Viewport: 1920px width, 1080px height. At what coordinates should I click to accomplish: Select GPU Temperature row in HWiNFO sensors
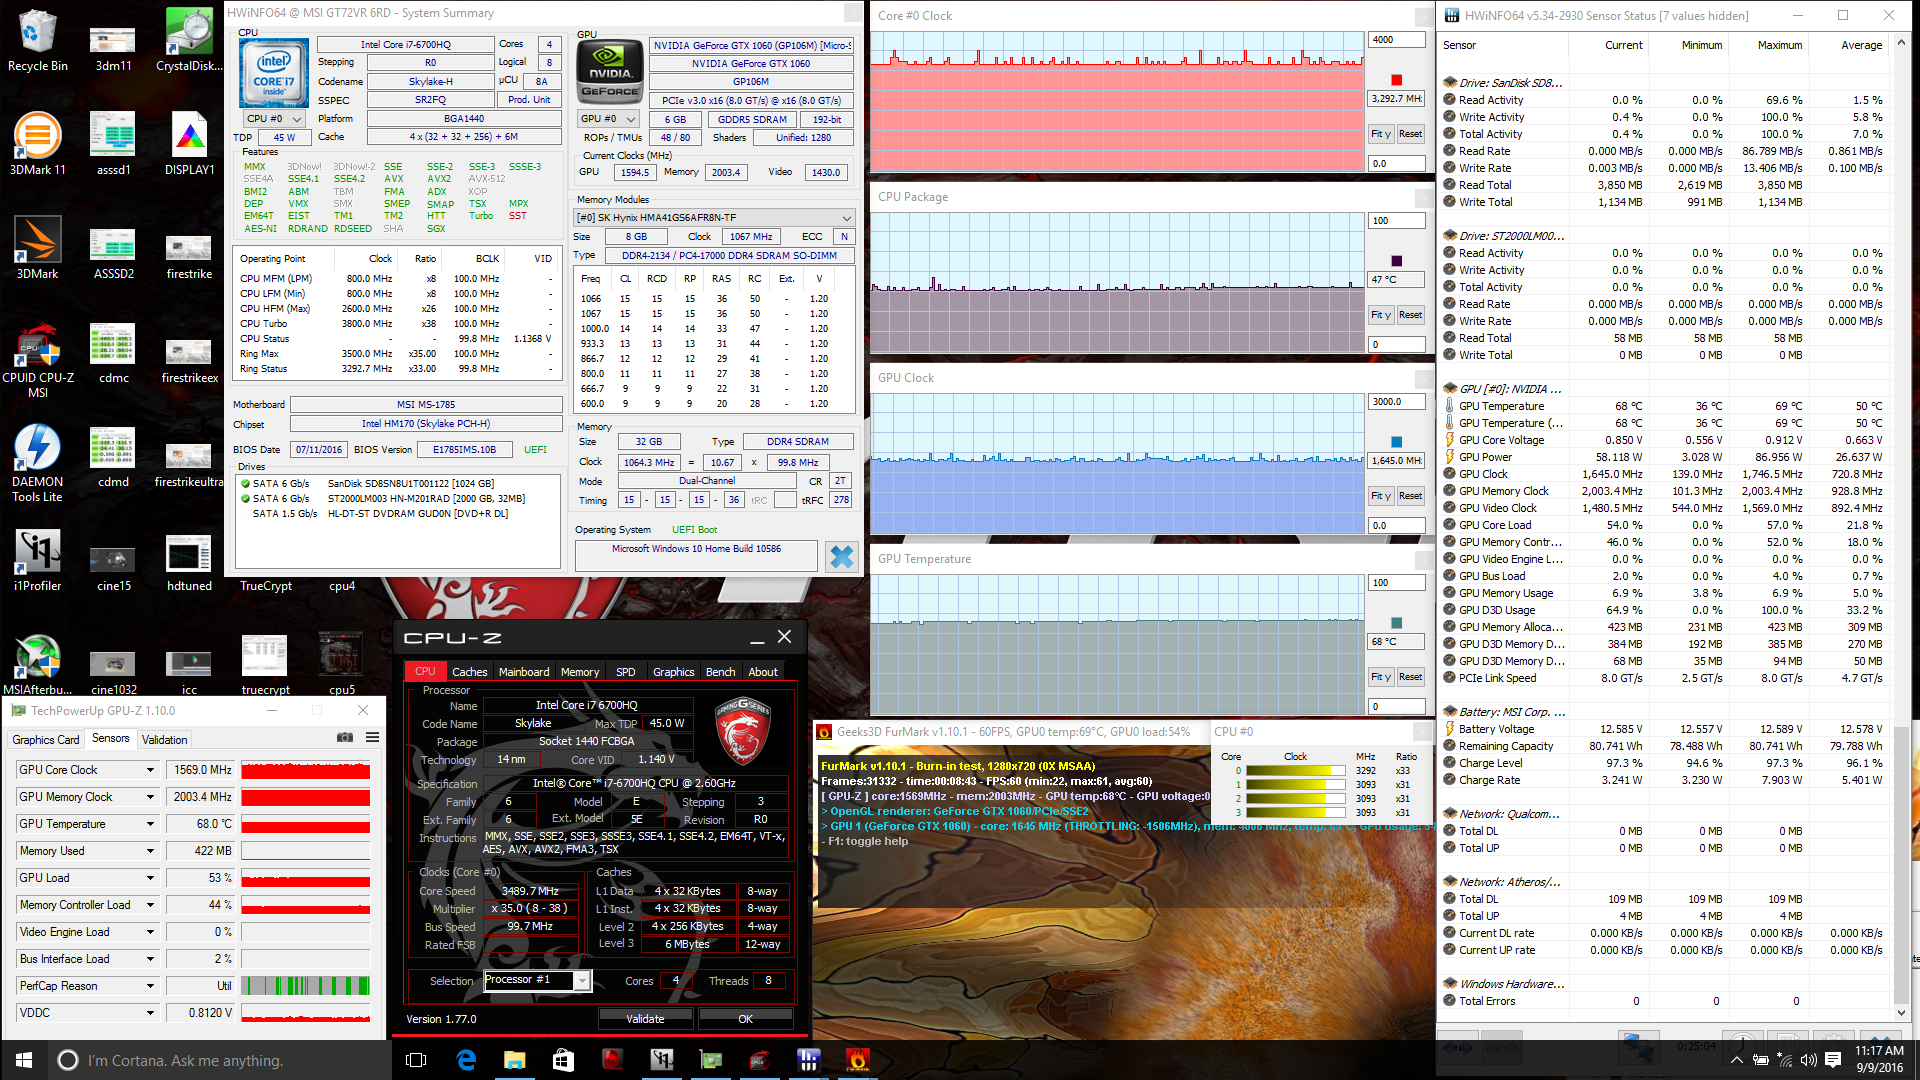[x=1663, y=406]
